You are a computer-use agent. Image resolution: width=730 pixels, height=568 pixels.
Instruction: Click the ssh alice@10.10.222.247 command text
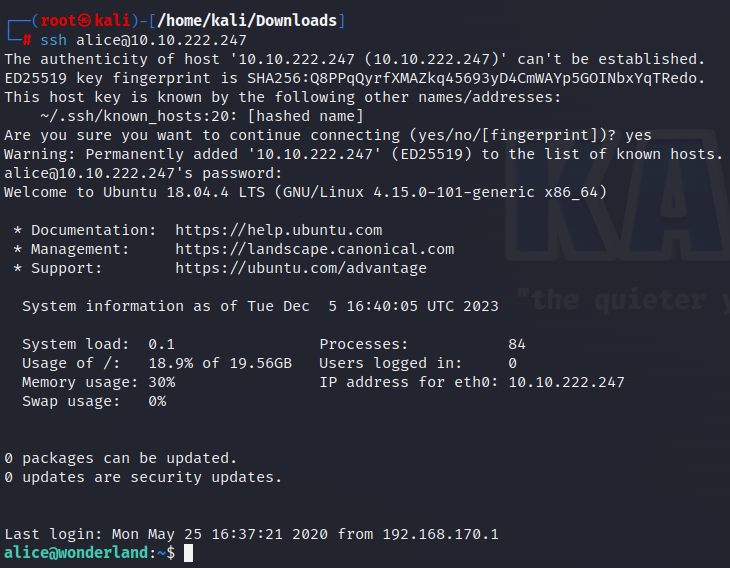[143, 40]
